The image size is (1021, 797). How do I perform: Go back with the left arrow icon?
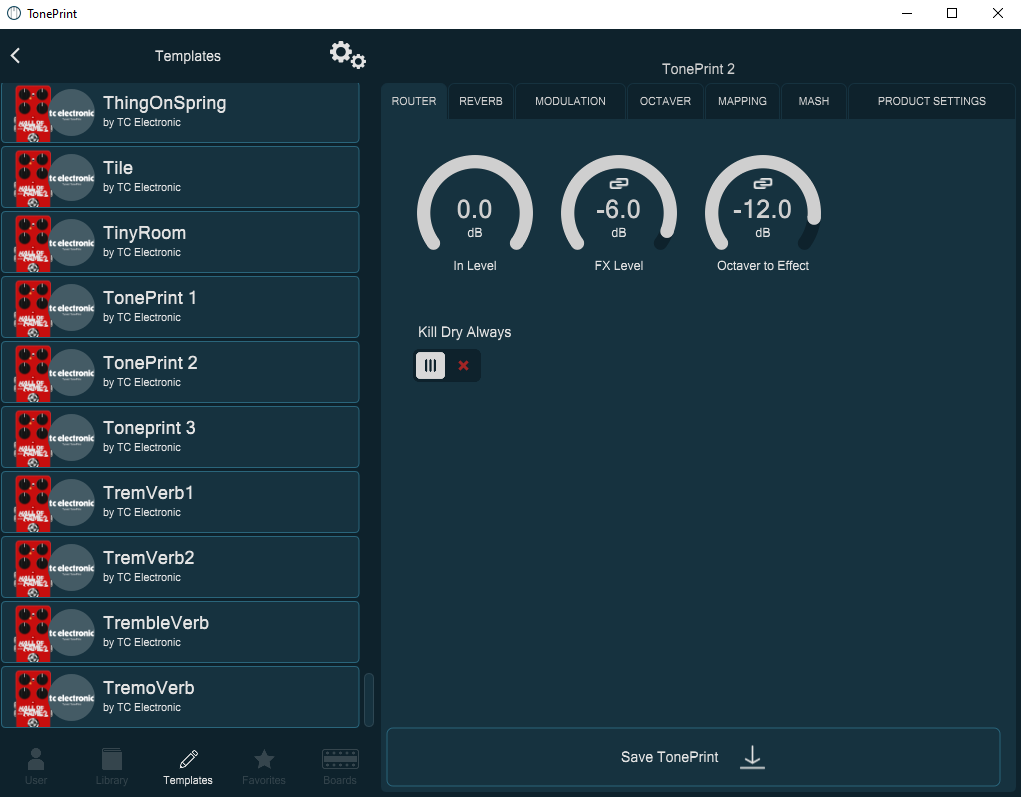tap(16, 56)
